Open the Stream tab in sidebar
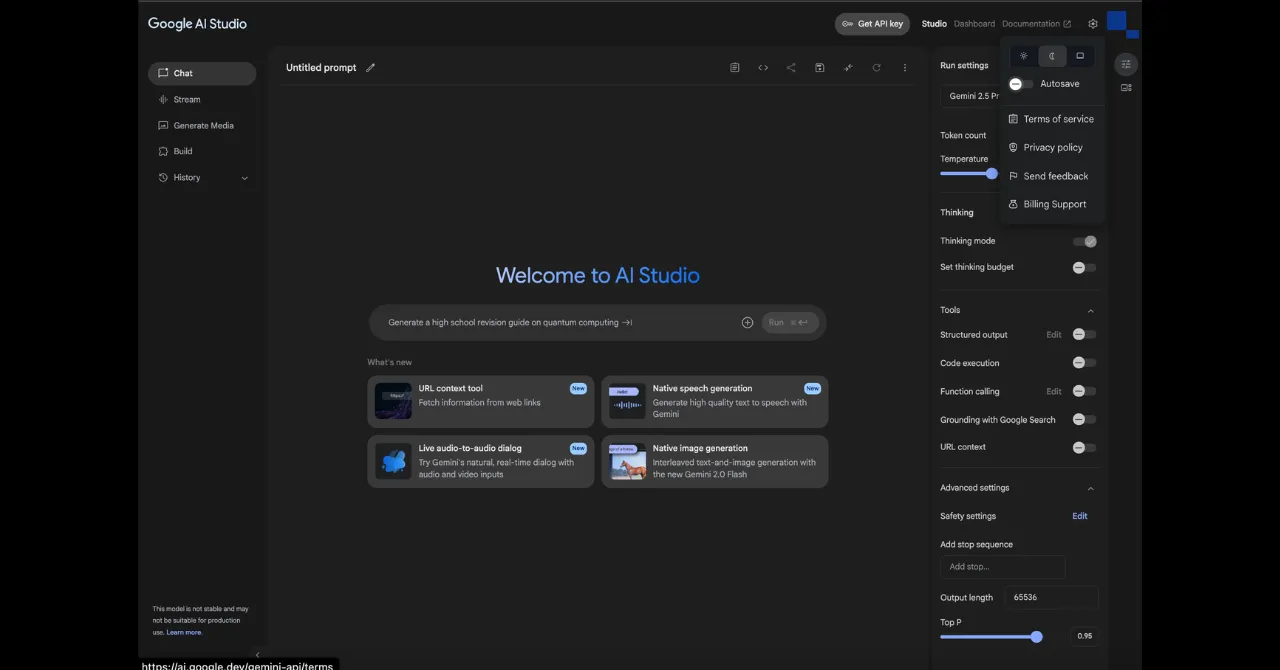This screenshot has width=1280, height=670. click(187, 100)
